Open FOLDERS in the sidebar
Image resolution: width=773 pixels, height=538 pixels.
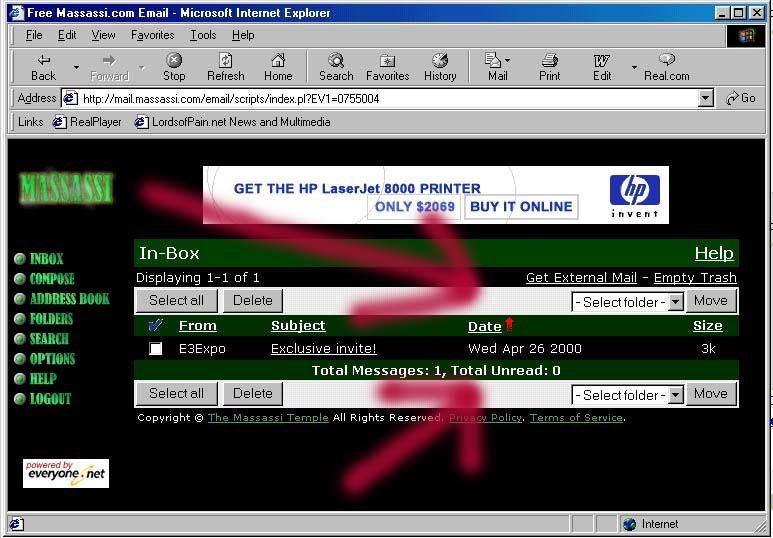pos(51,319)
